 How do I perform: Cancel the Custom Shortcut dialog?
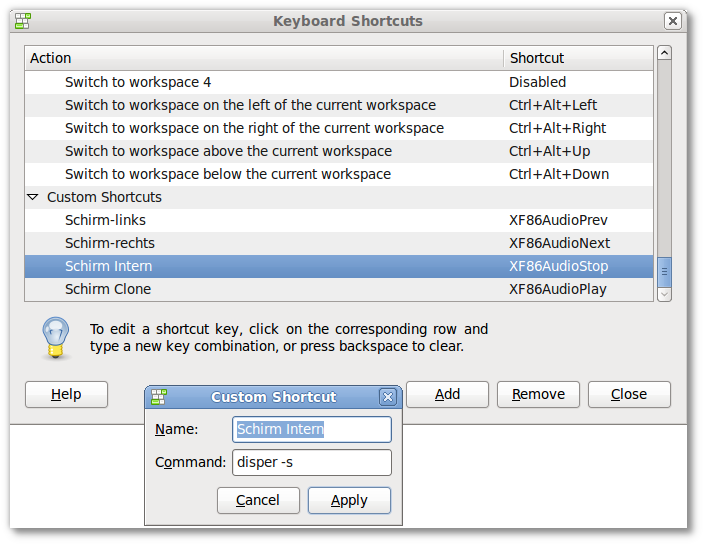pyautogui.click(x=258, y=500)
